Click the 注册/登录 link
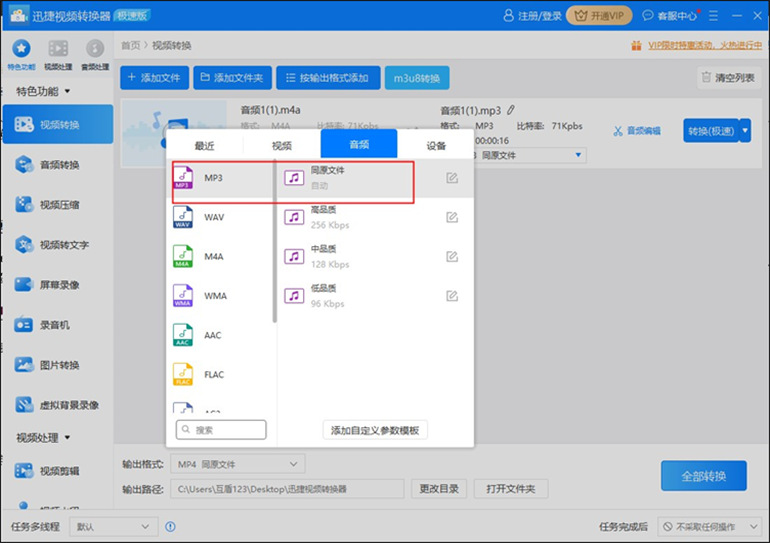 click(533, 16)
